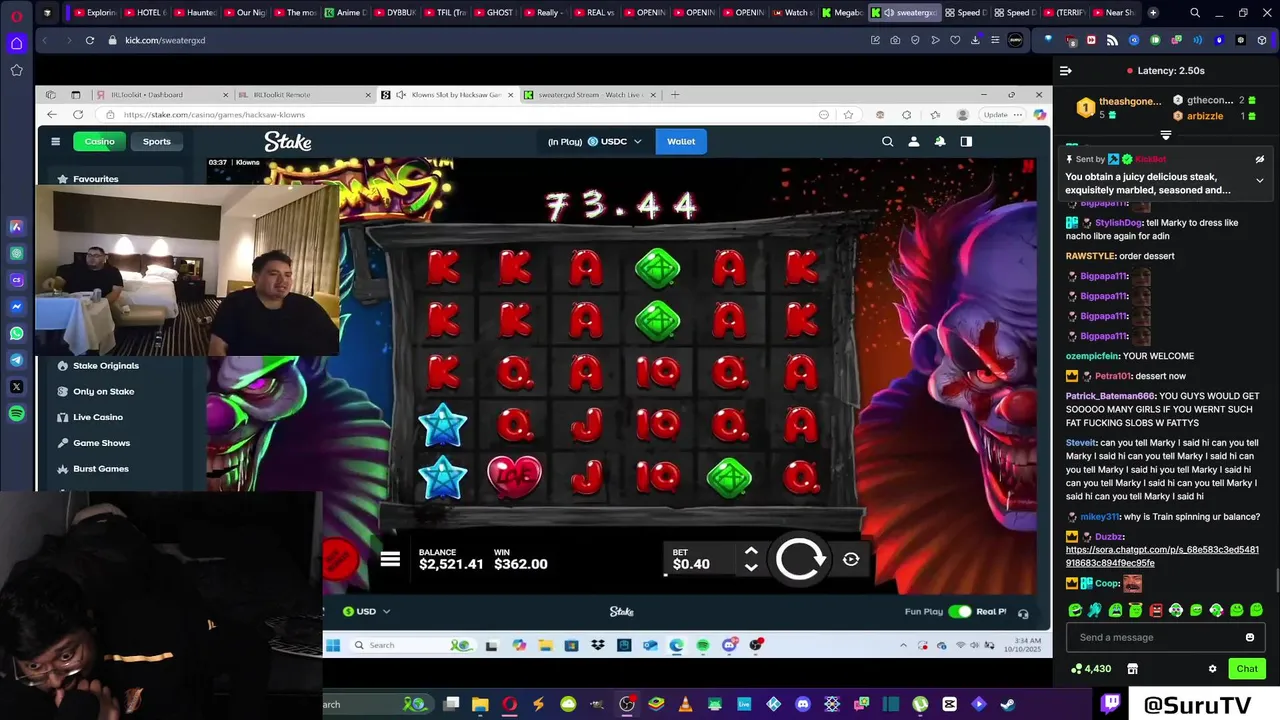Click the Wallet button
This screenshot has width=1280, height=720.
coord(681,142)
